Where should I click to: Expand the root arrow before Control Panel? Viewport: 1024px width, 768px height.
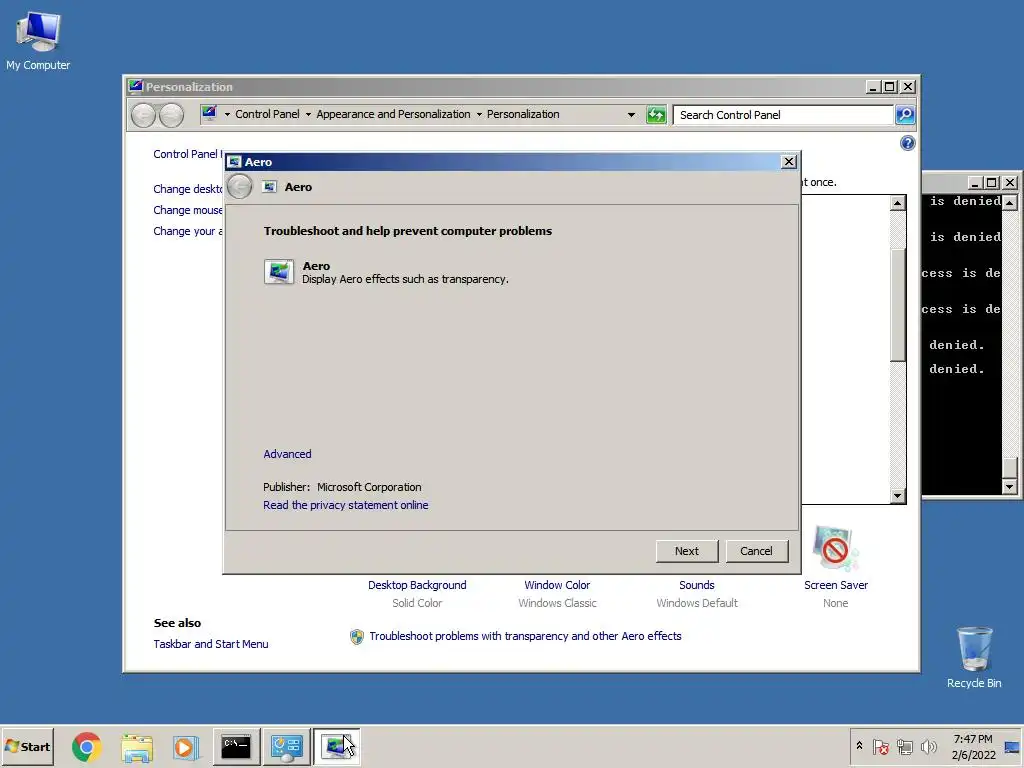227,114
